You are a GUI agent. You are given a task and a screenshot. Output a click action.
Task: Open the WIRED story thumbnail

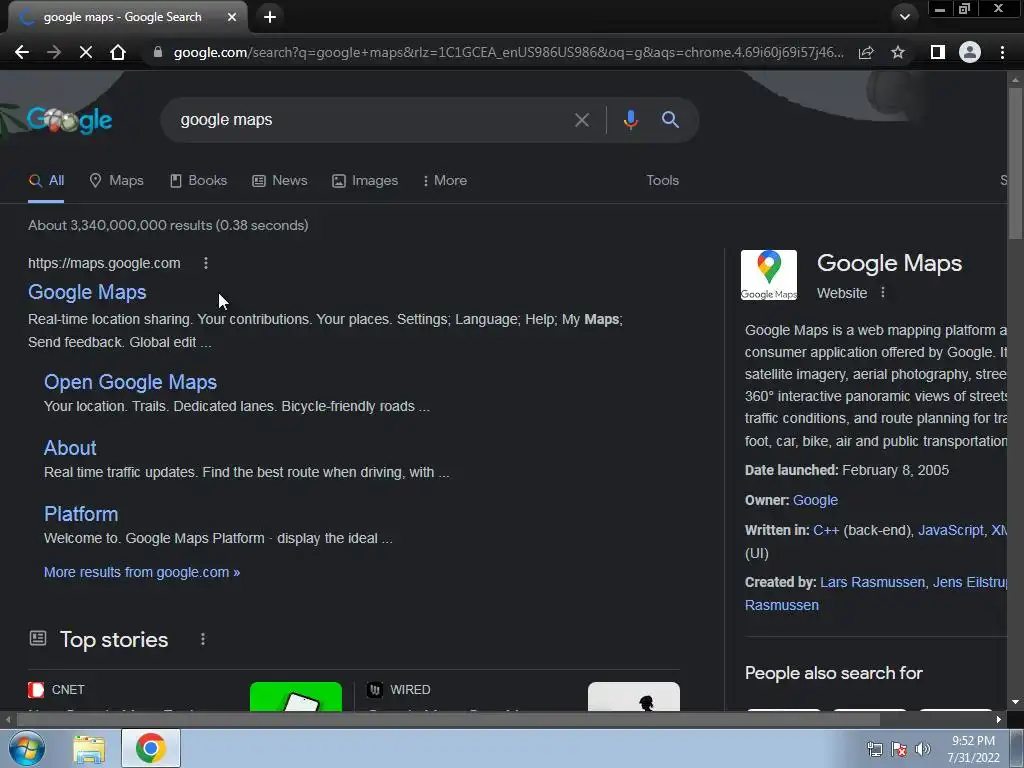[633, 697]
